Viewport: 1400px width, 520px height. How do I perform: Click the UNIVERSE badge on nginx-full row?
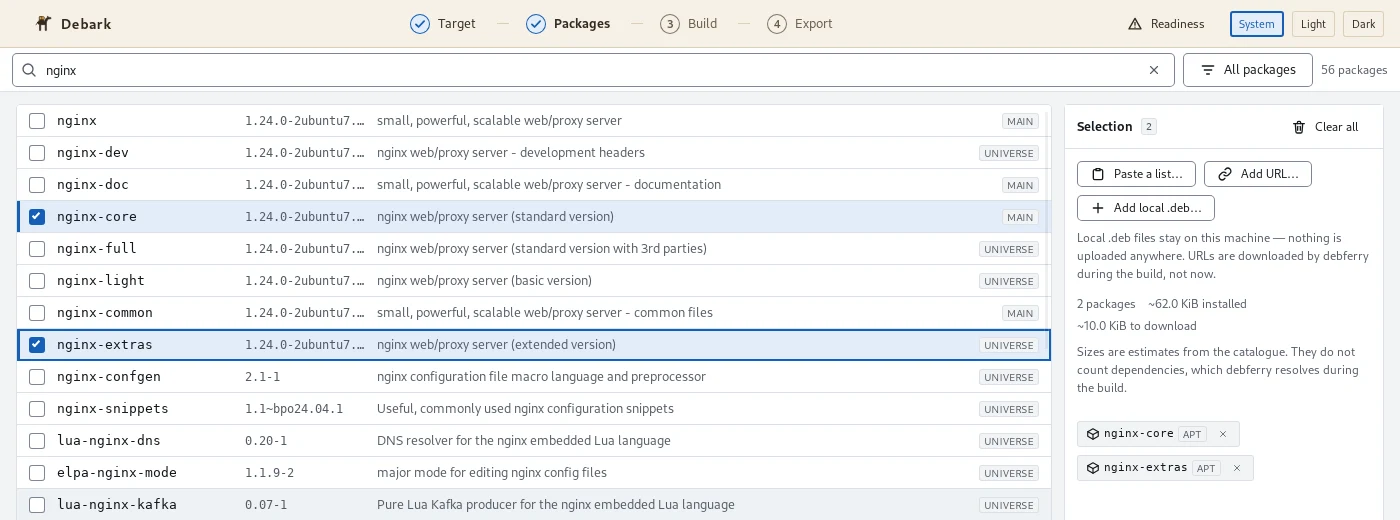pos(1009,249)
